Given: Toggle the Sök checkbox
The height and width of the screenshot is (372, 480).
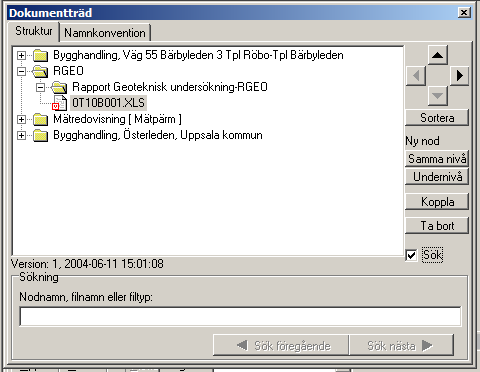Looking at the screenshot, I should [x=412, y=255].
